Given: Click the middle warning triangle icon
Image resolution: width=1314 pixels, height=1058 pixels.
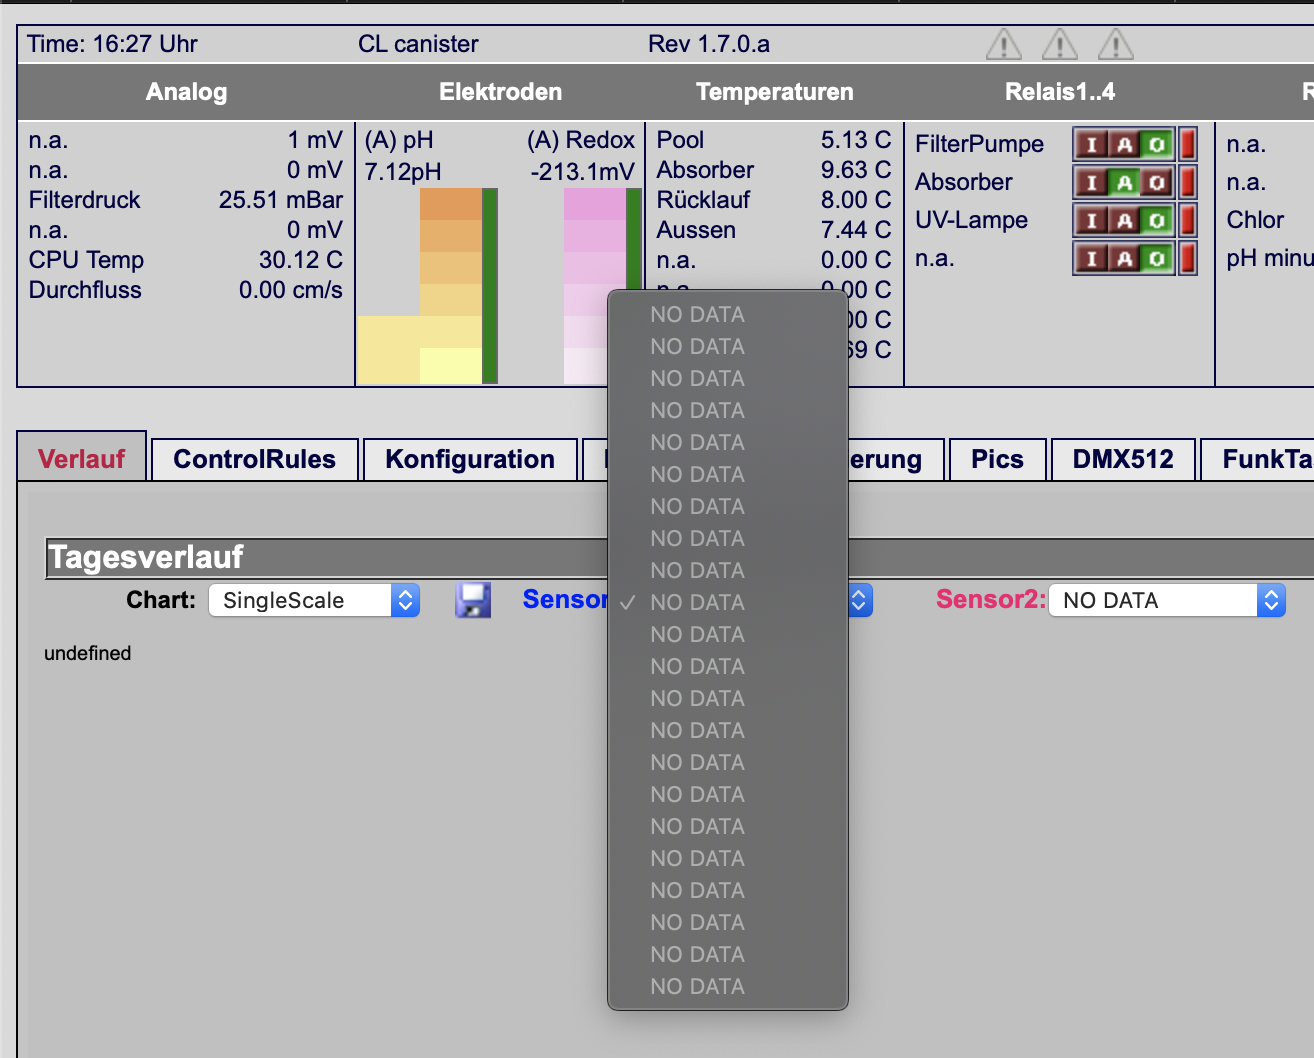Looking at the screenshot, I should 1060,44.
